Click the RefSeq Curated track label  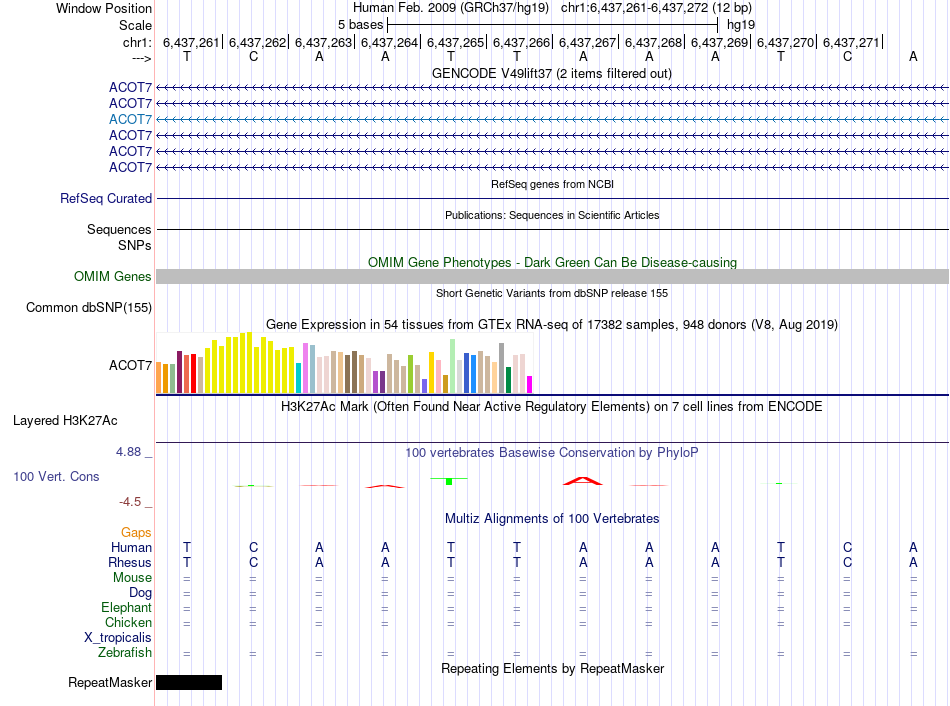point(106,198)
